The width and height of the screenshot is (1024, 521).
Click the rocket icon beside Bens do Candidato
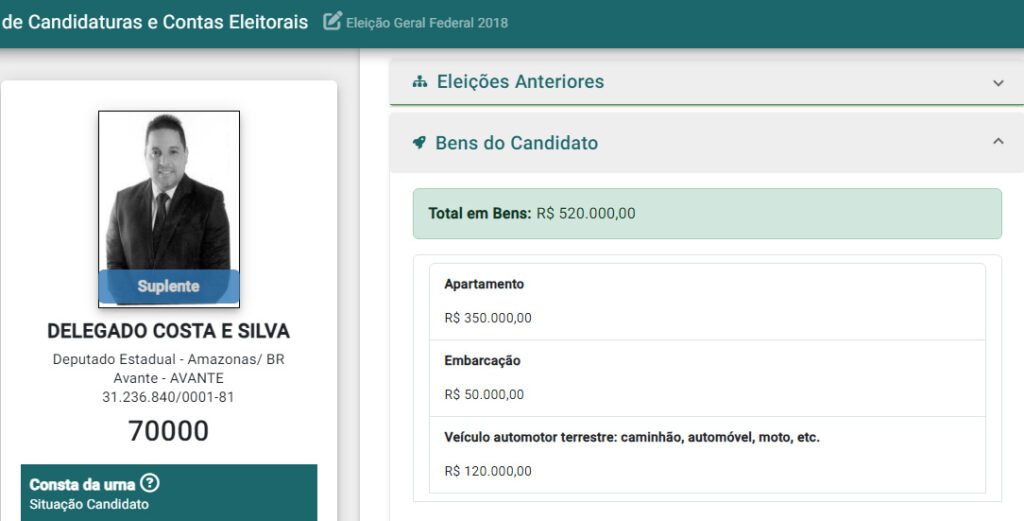click(420, 143)
